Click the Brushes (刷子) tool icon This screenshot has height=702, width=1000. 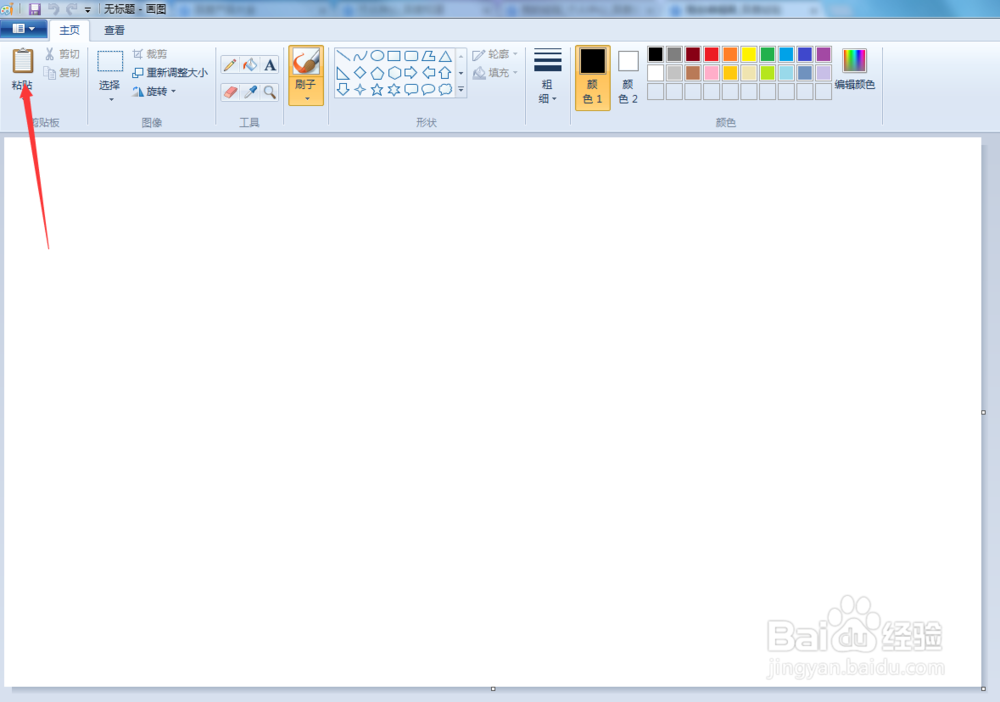click(x=306, y=62)
